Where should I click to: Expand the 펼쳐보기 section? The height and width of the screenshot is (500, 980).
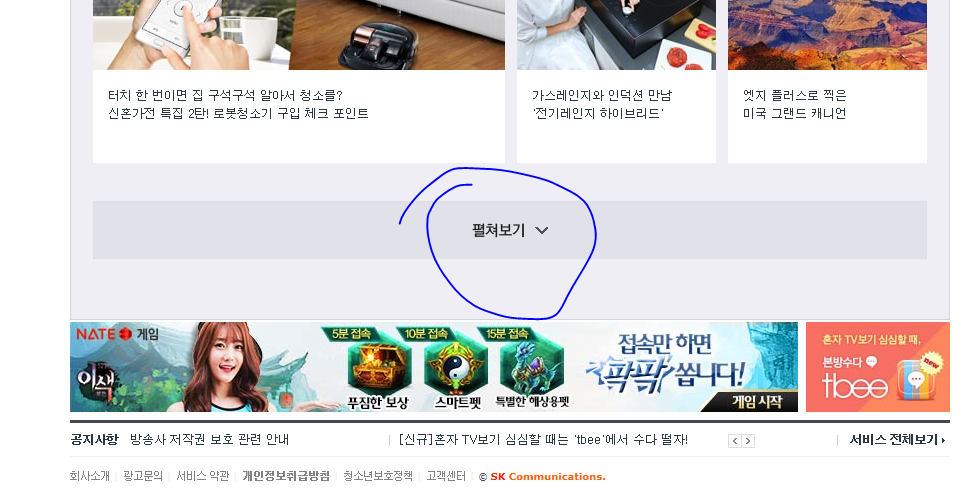[509, 230]
